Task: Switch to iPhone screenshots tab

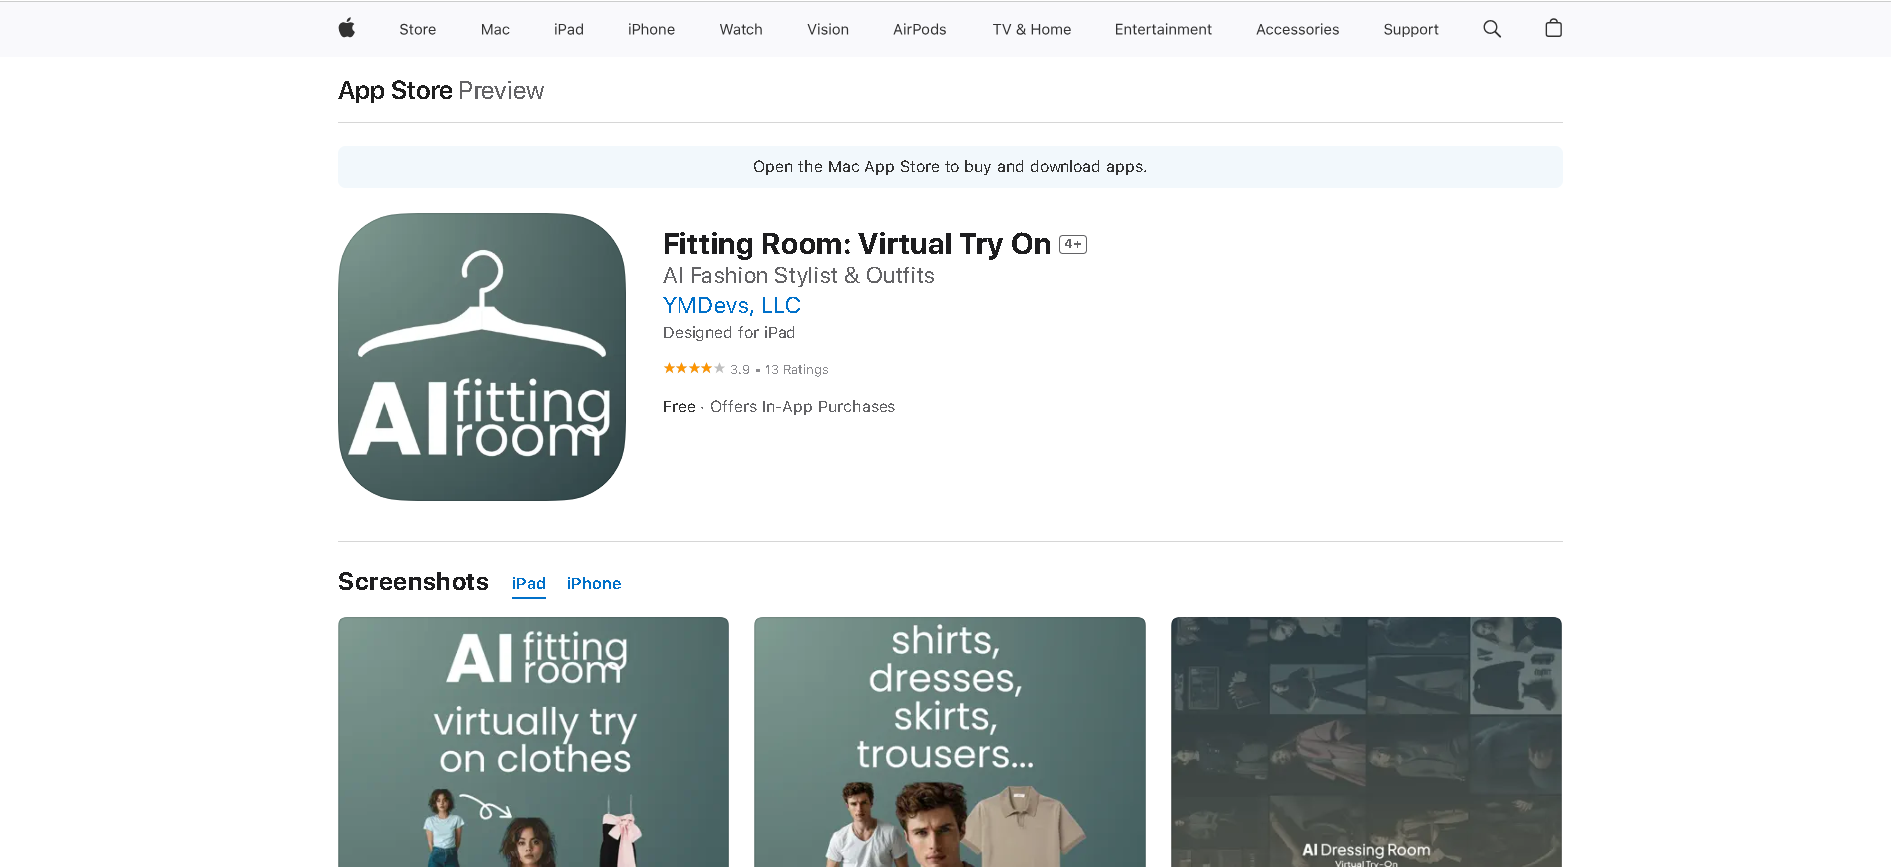Action: 594,584
